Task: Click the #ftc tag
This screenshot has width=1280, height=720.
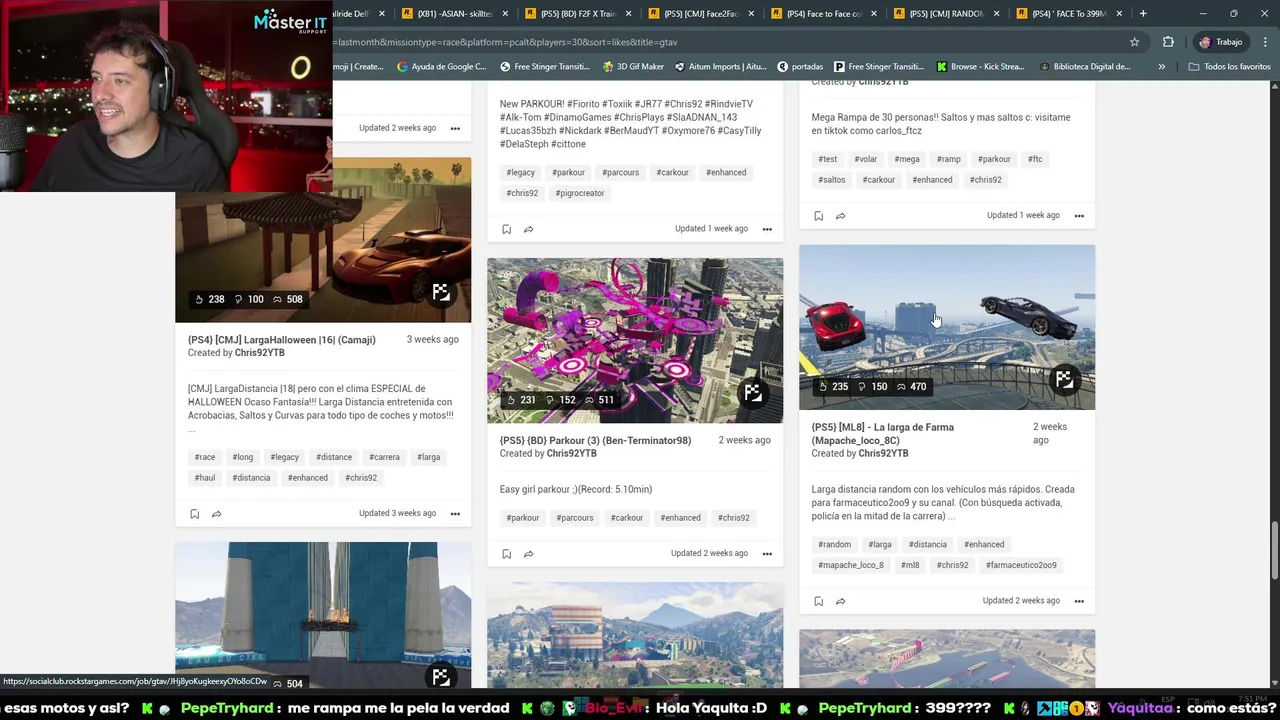Action: tap(1035, 159)
